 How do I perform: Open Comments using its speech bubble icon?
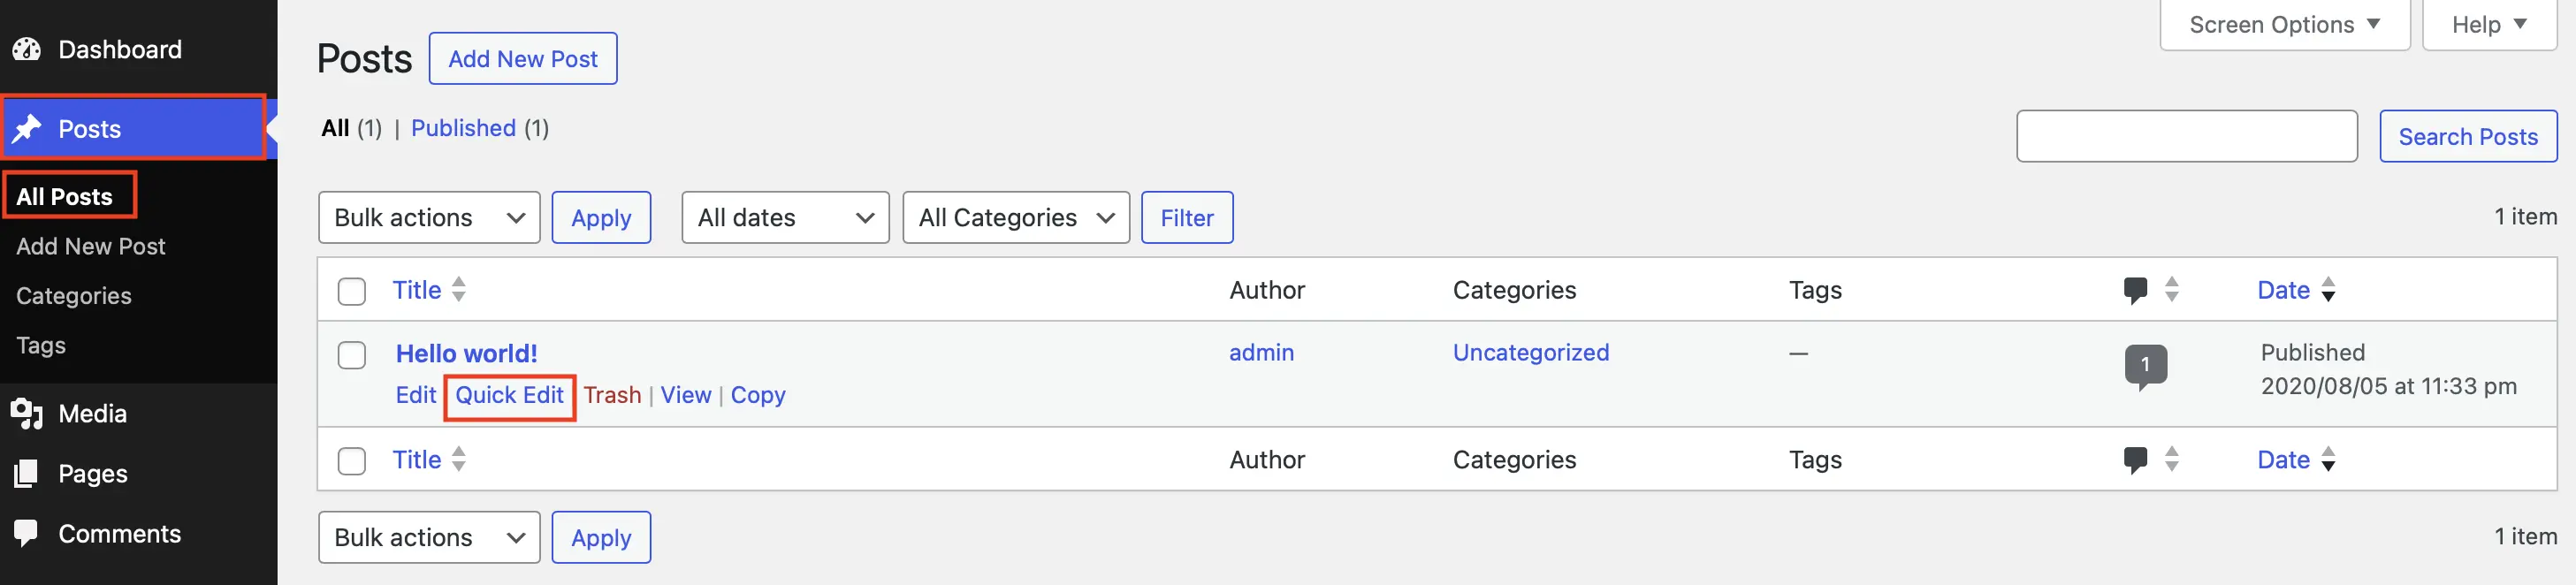tap(27, 533)
